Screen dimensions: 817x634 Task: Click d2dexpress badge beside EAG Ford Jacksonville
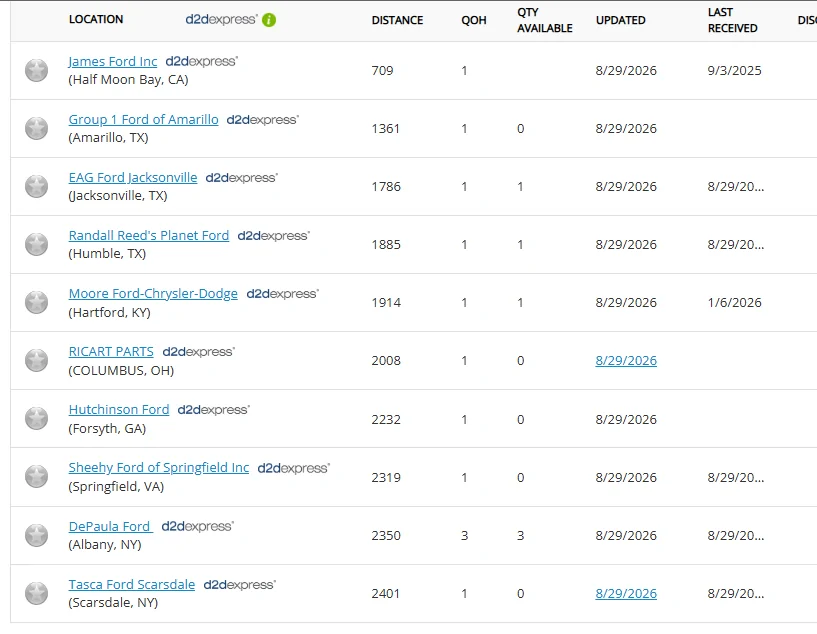[x=242, y=178]
